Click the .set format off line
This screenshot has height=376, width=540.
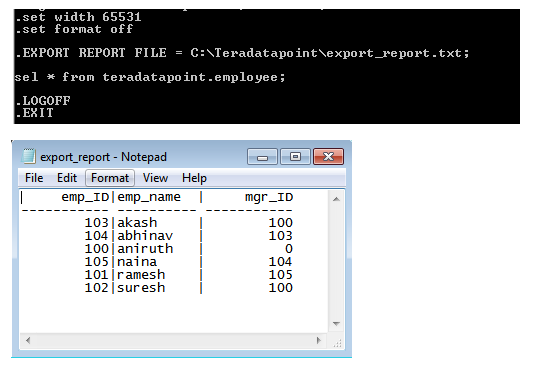[74, 29]
